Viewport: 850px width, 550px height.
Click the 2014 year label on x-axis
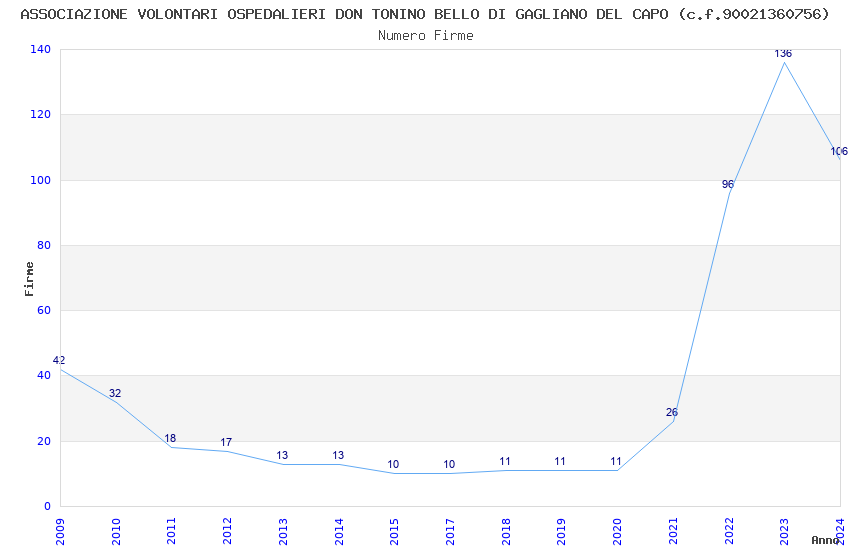(x=339, y=531)
